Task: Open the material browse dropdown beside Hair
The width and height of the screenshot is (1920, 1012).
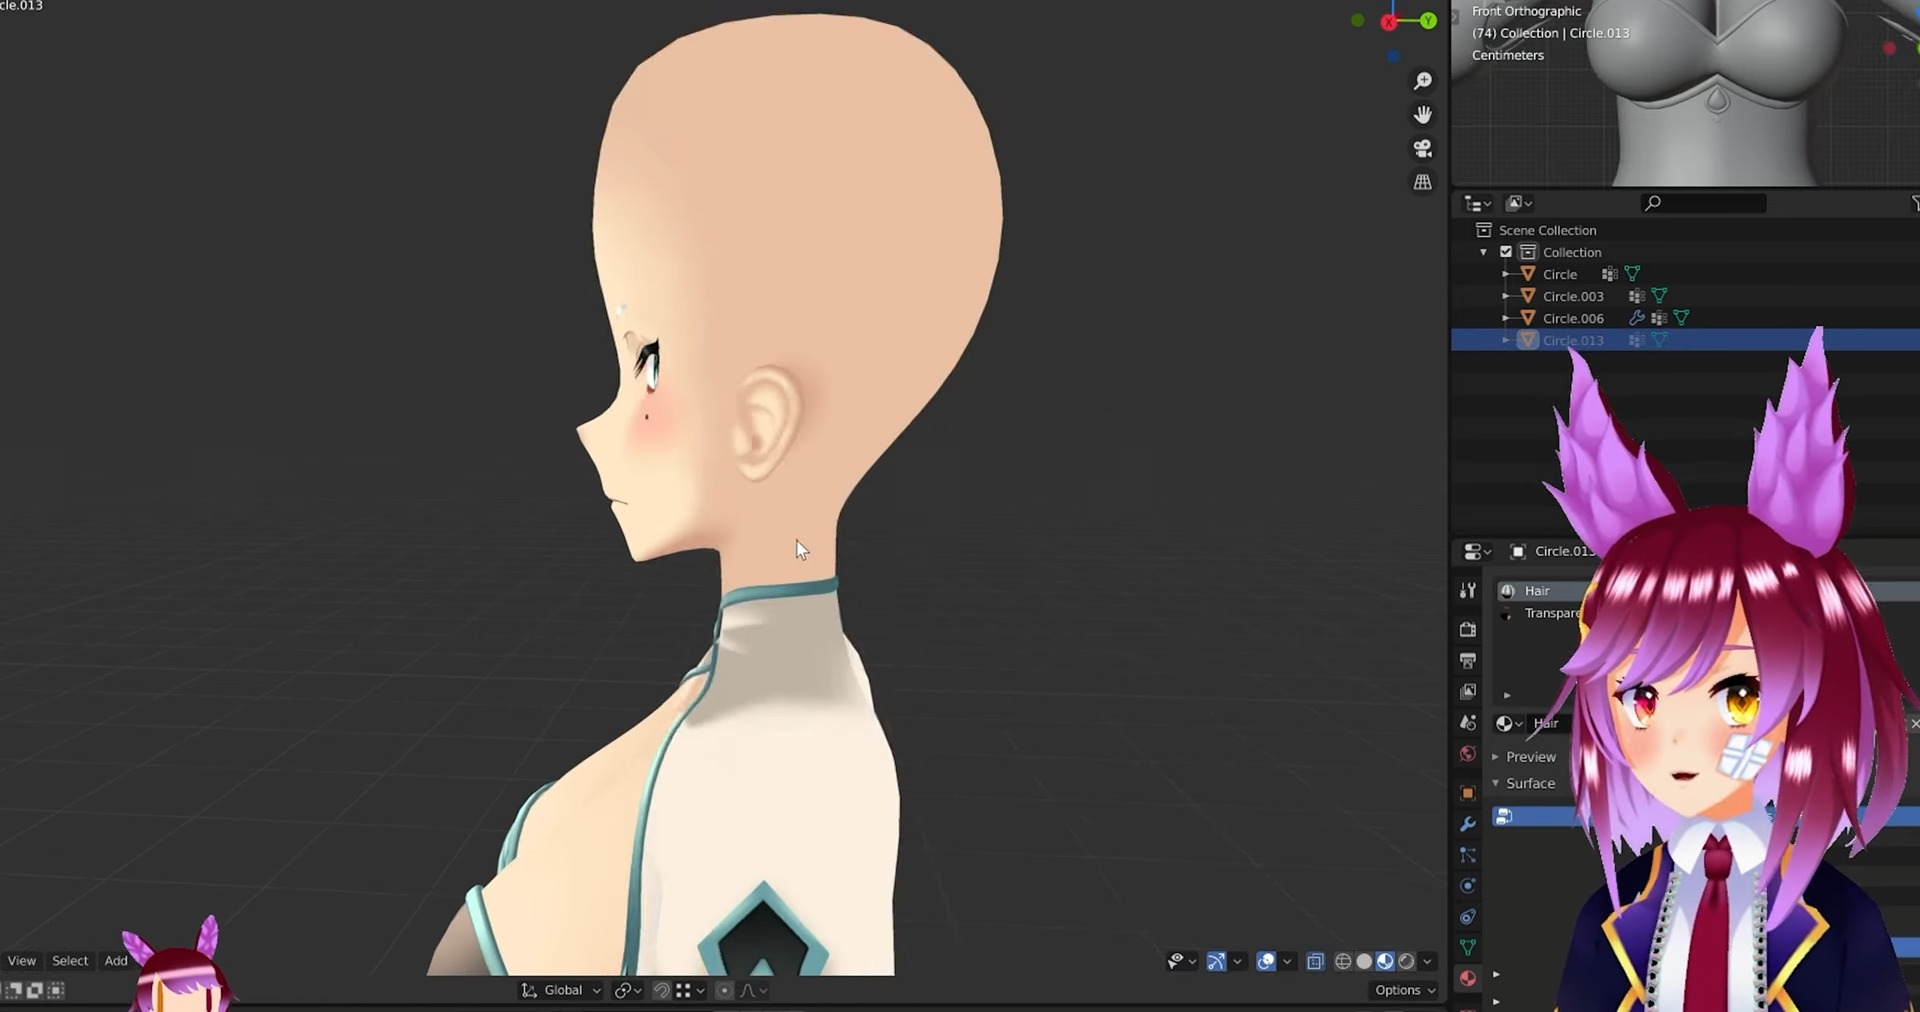Action: pyautogui.click(x=1509, y=723)
